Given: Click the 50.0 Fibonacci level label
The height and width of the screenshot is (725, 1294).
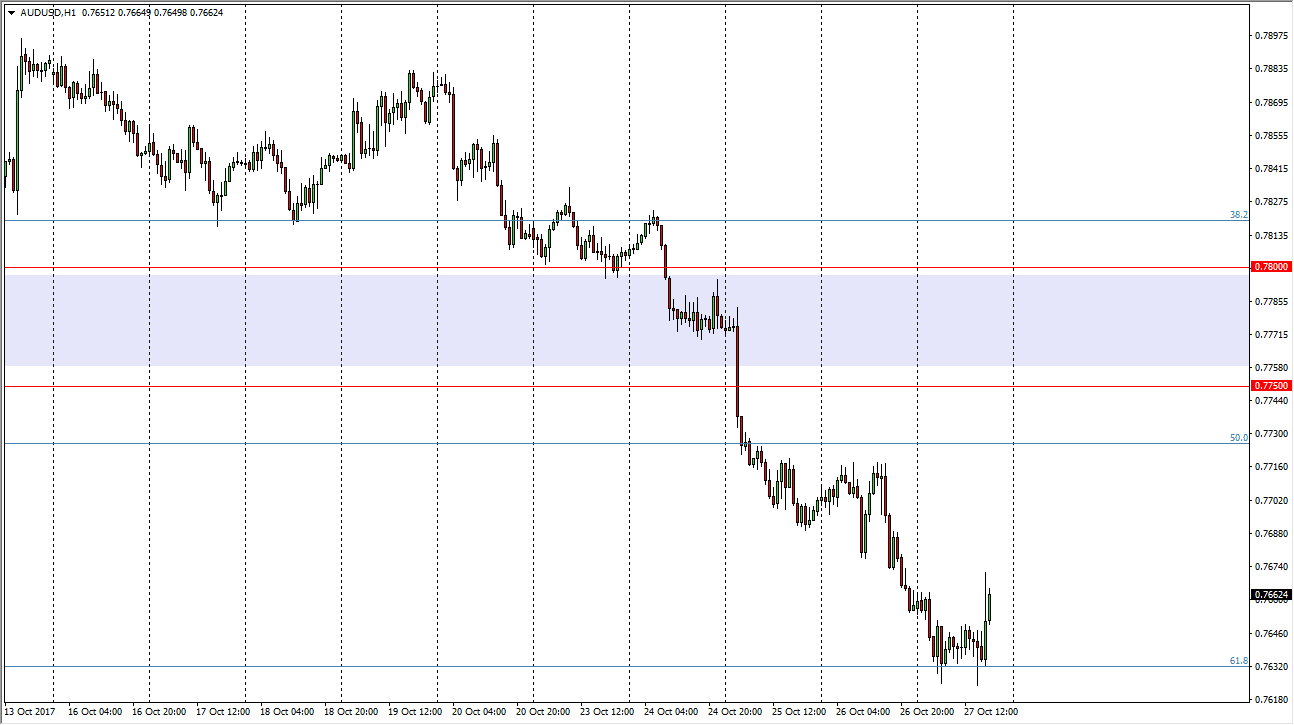Looking at the screenshot, I should tap(1238, 437).
